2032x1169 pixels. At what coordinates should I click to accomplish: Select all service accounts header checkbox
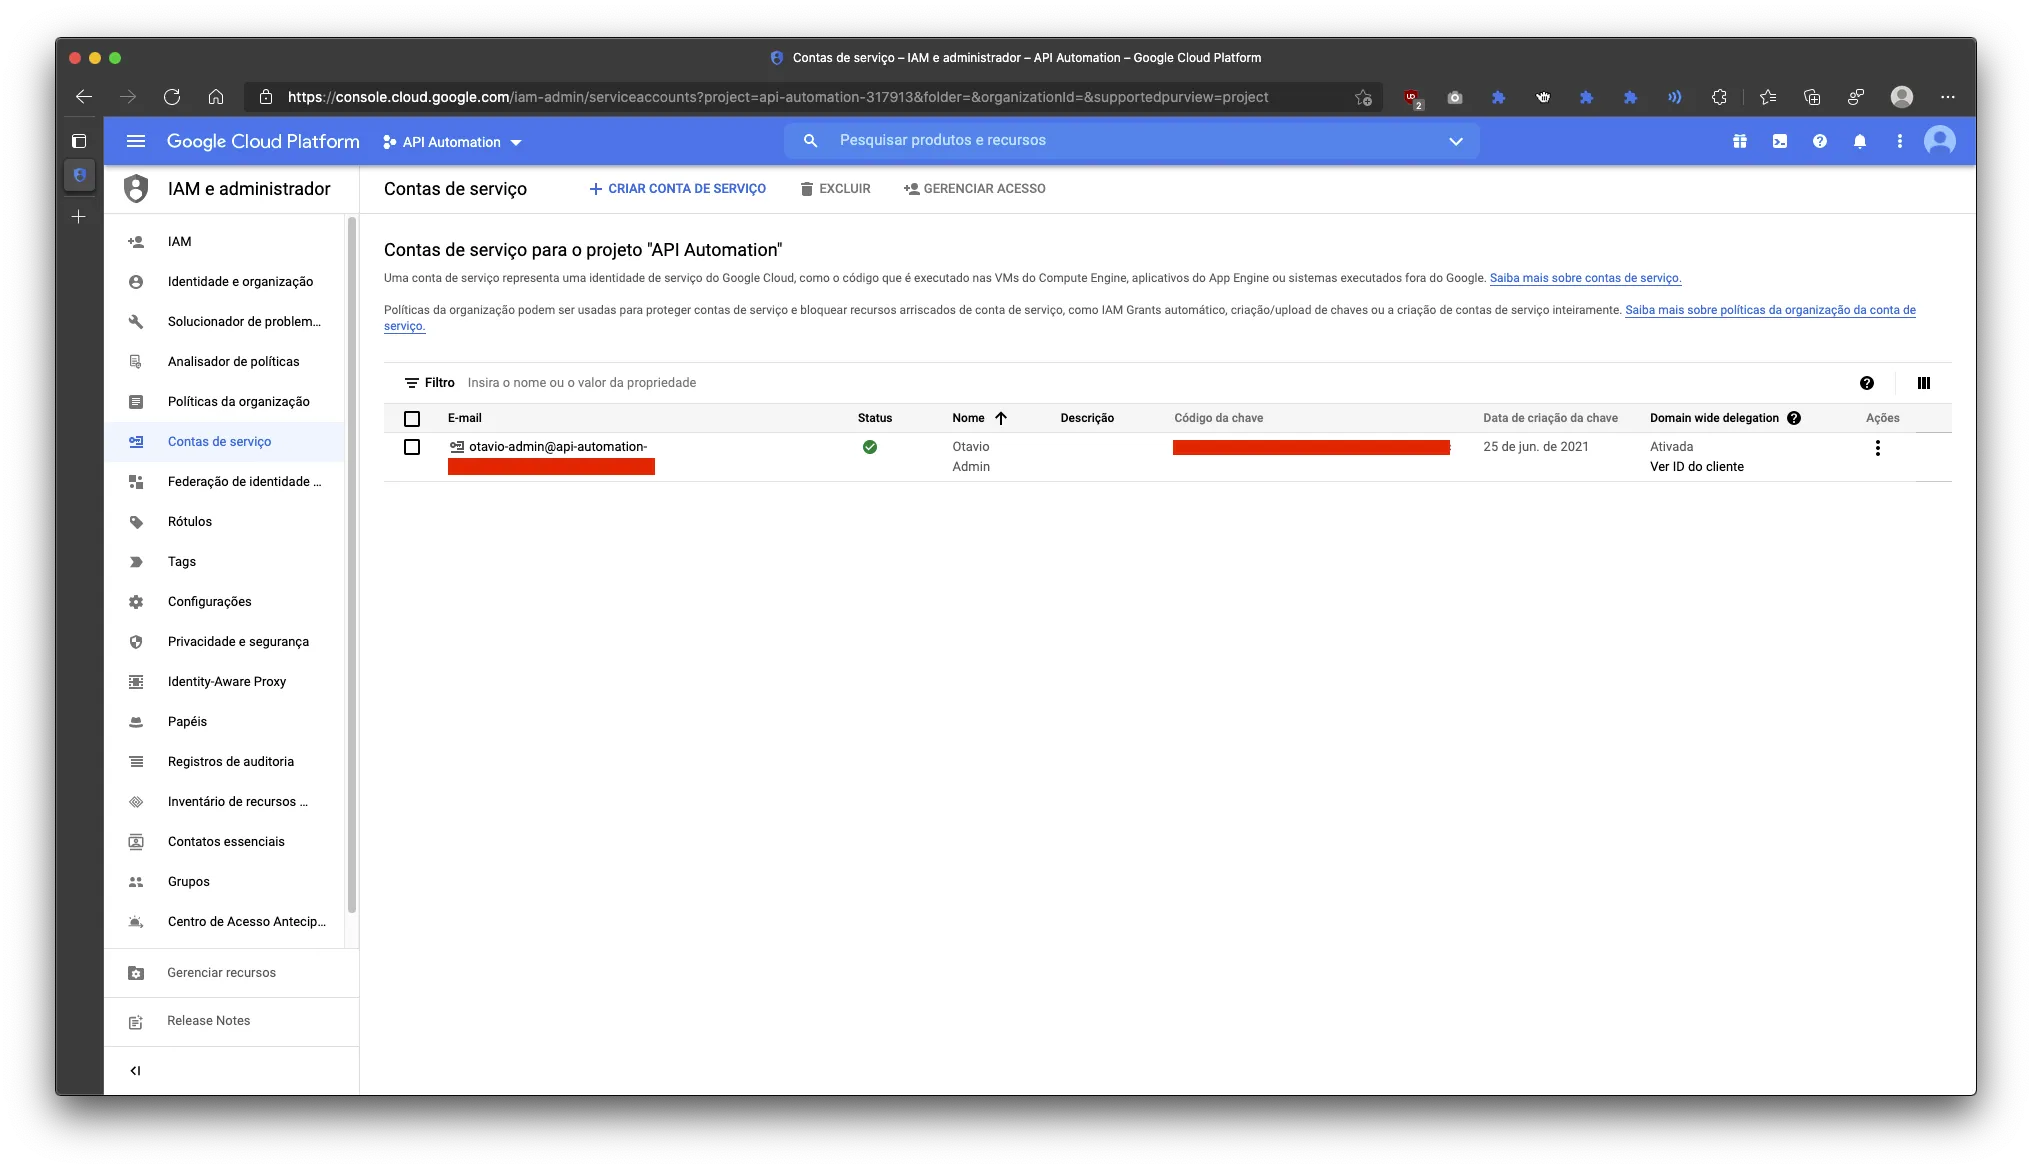(x=412, y=418)
